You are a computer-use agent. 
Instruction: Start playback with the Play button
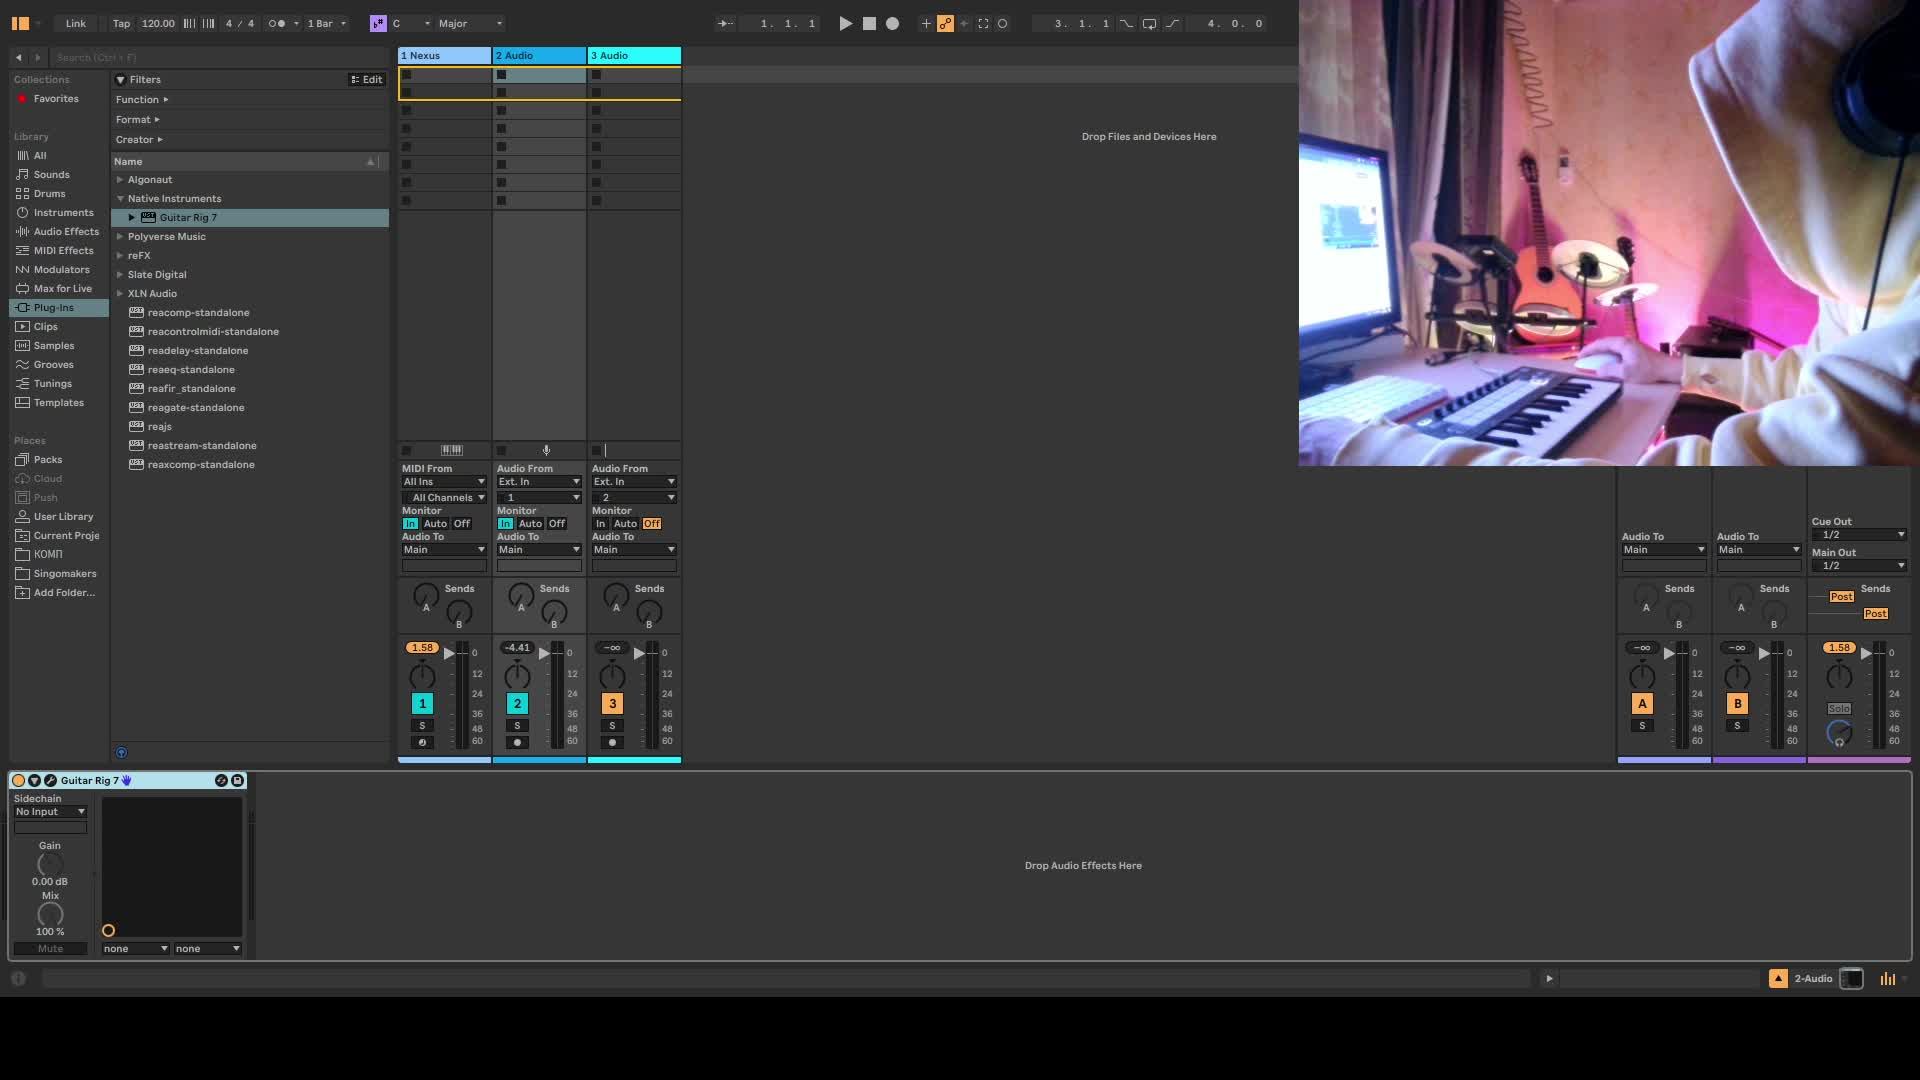click(845, 23)
